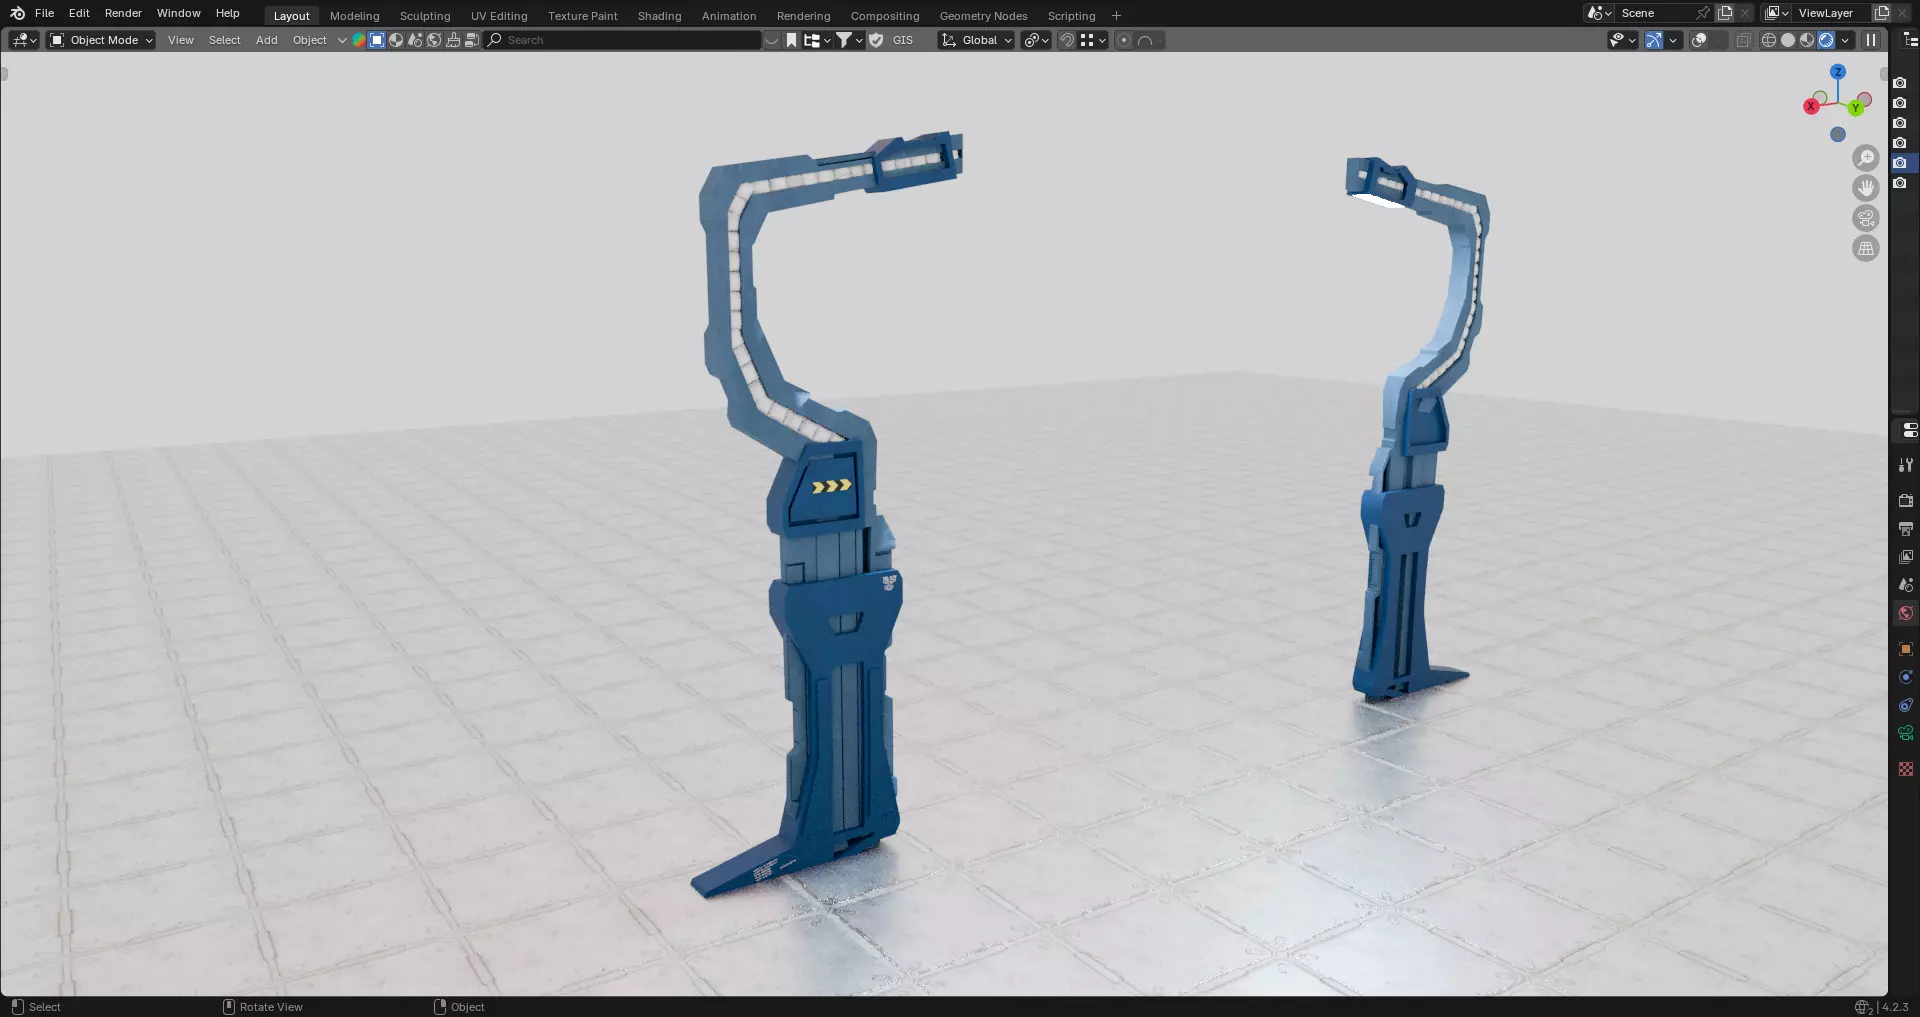Screen dimensions: 1920x1017
Task: Open the Scene properties tab
Action: 1906,584
